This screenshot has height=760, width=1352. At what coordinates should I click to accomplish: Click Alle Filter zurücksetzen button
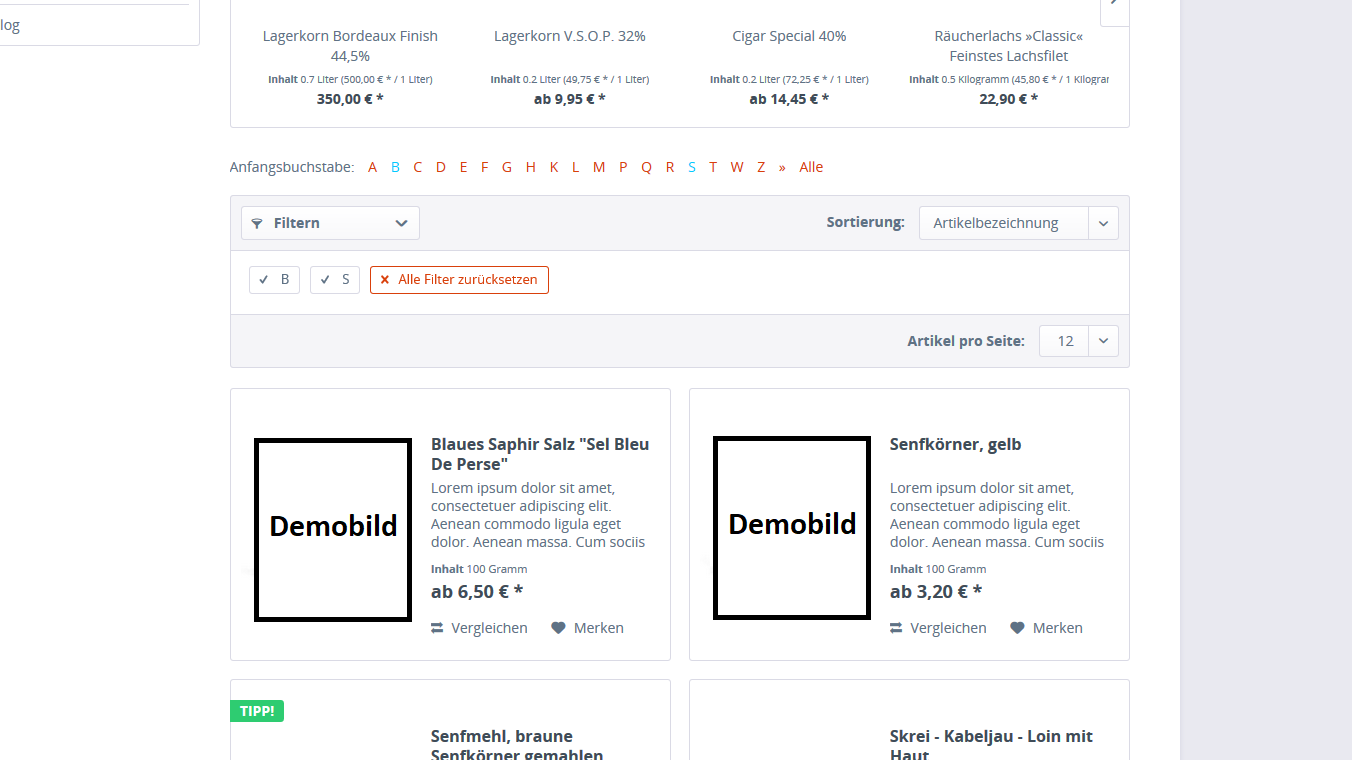pyautogui.click(x=459, y=280)
